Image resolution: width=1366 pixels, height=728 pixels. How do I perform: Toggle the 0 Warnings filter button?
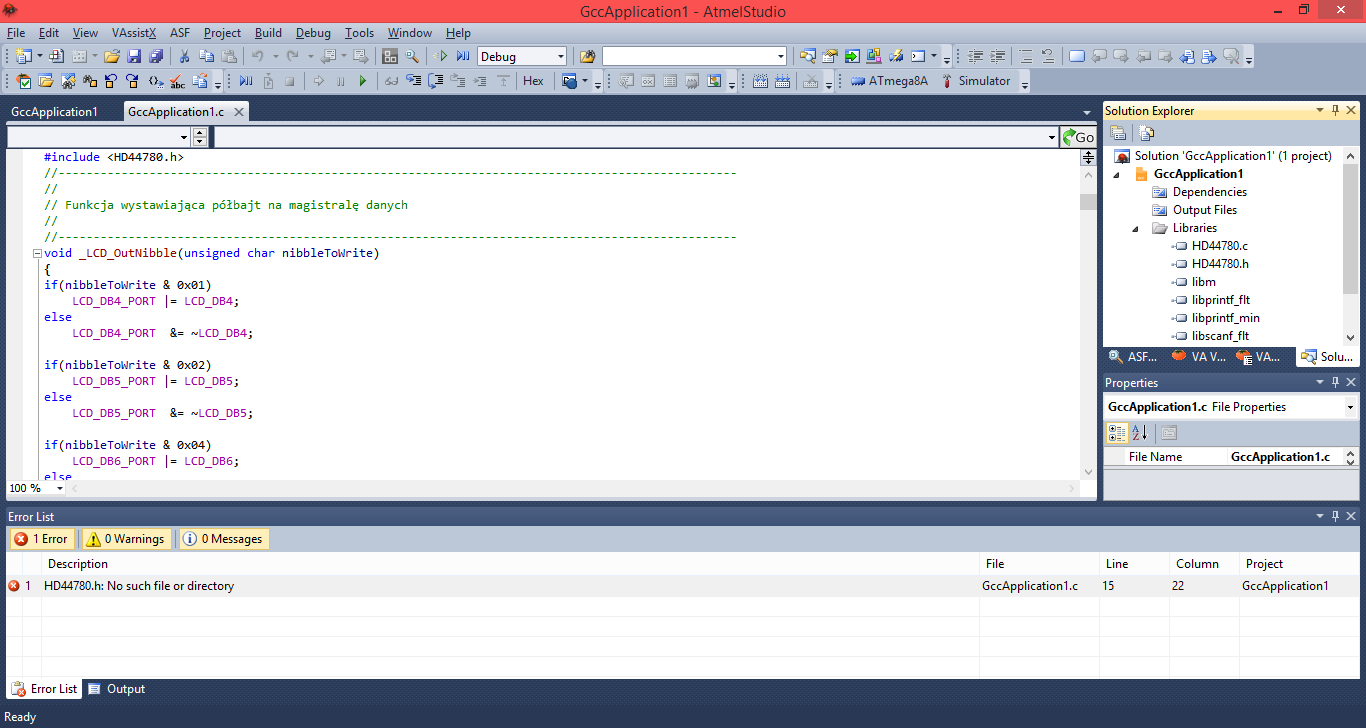pos(125,539)
